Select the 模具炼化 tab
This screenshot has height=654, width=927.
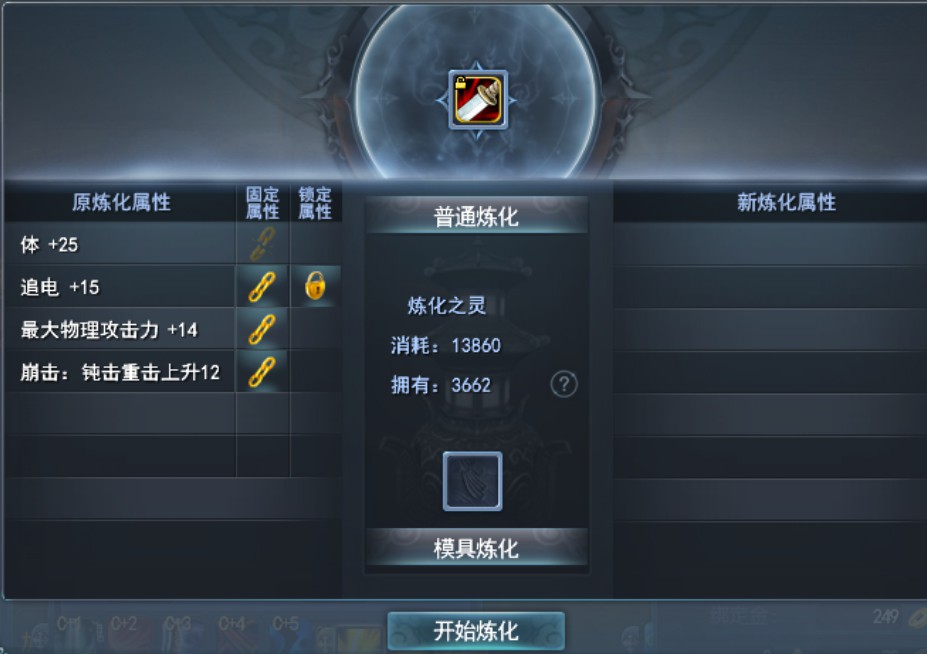477,548
